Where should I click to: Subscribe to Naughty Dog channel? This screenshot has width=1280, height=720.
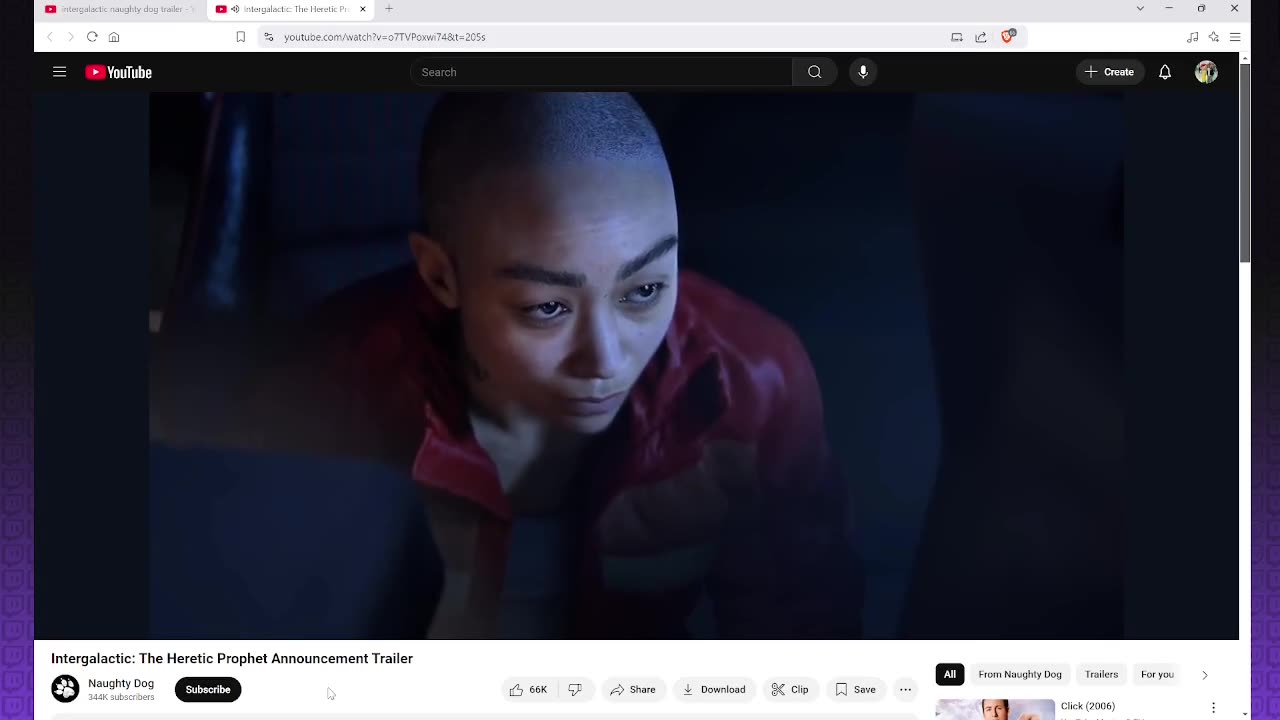click(208, 689)
